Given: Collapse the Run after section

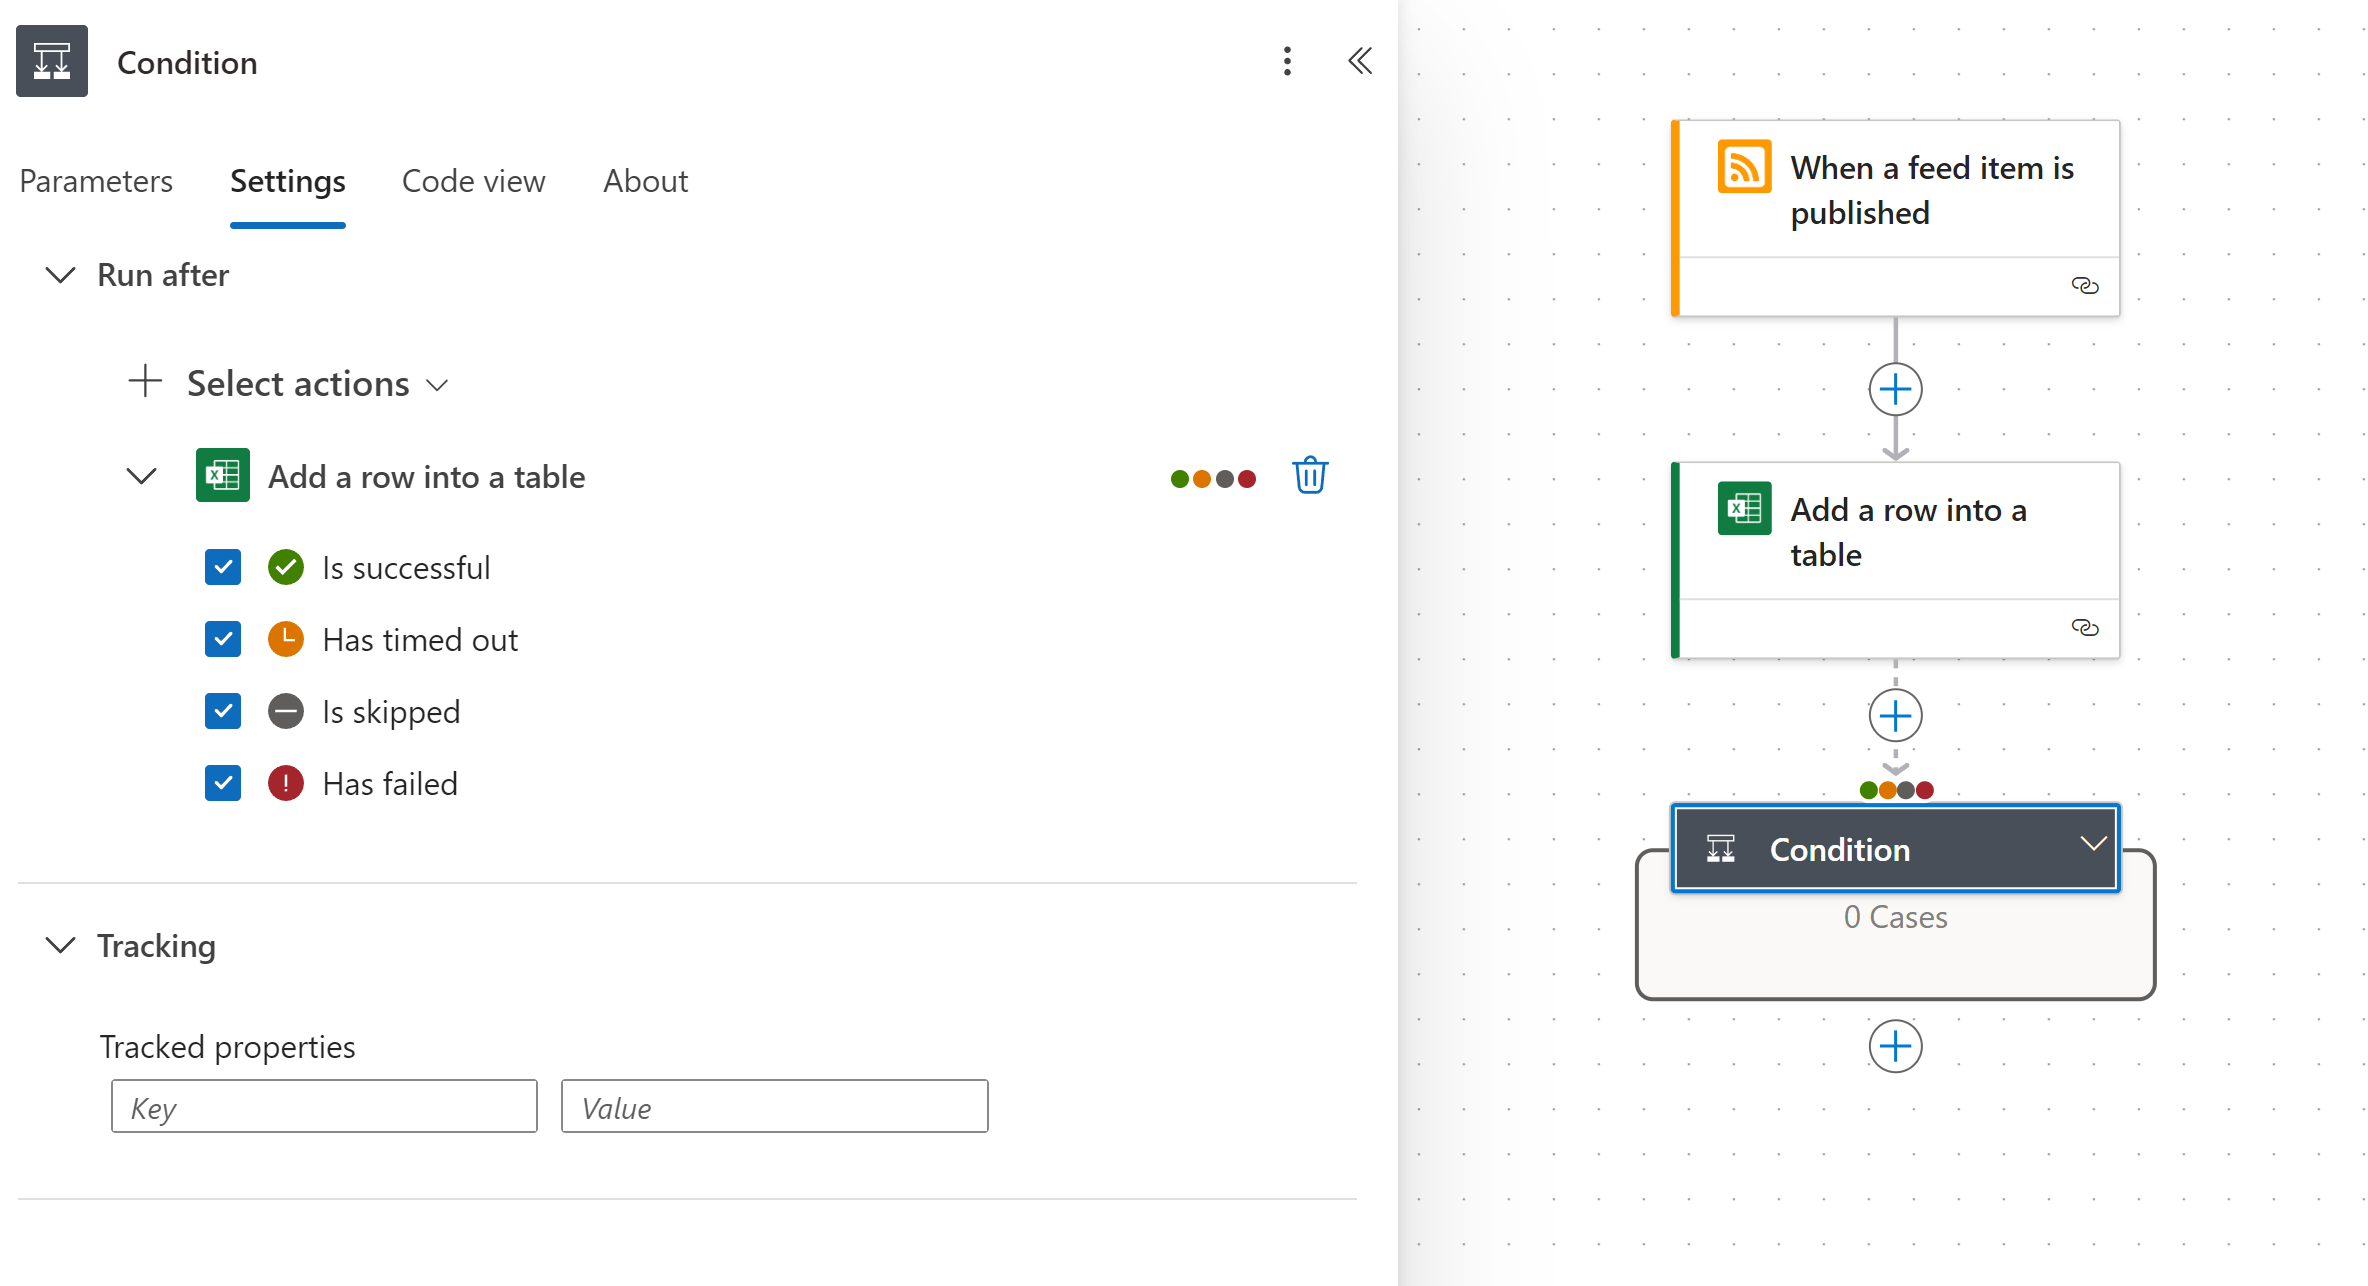Looking at the screenshot, I should [x=61, y=275].
